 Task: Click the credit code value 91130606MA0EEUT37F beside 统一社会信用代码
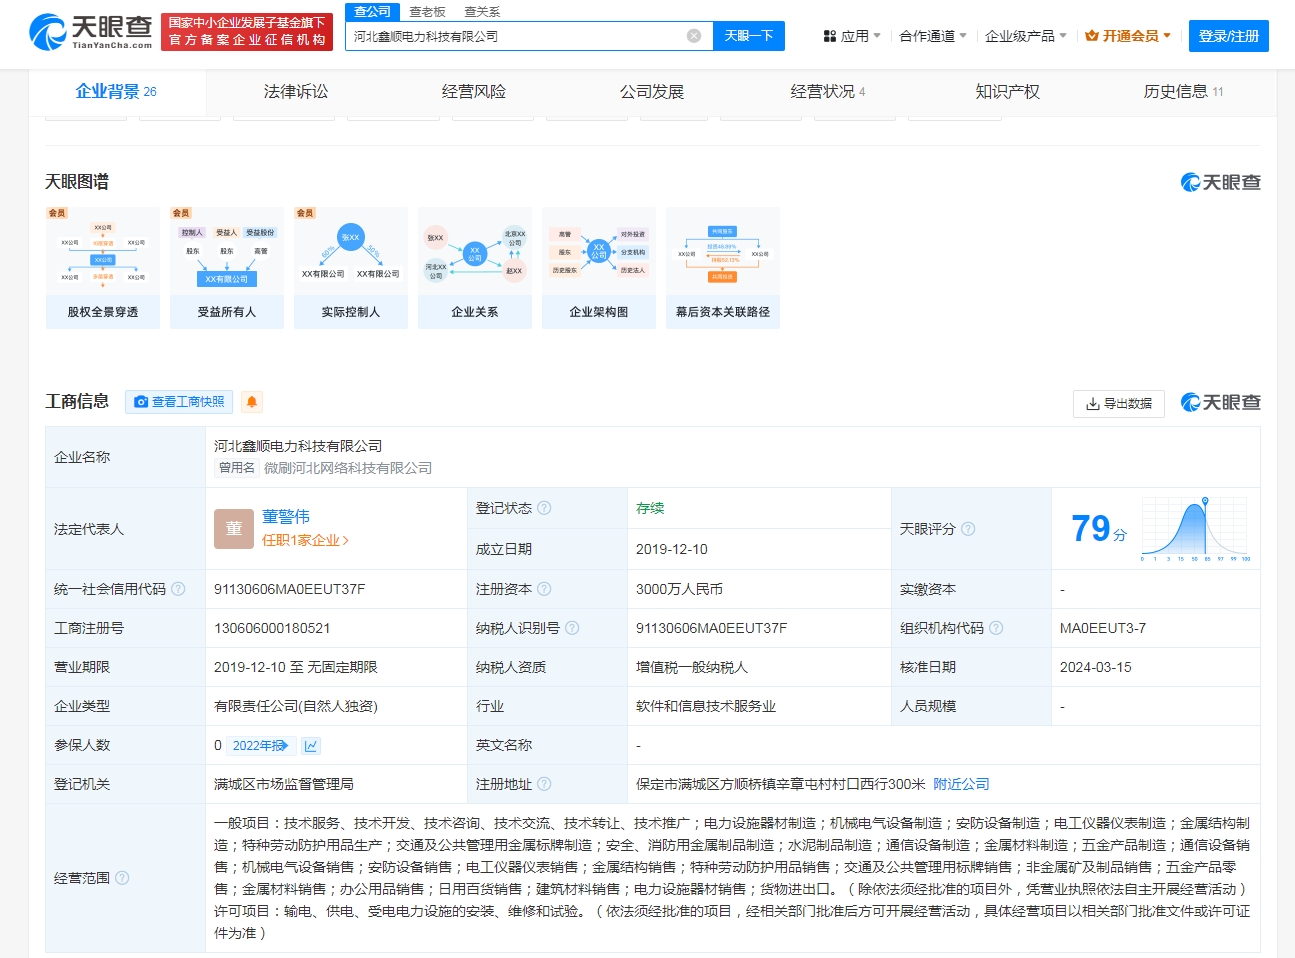coord(290,589)
